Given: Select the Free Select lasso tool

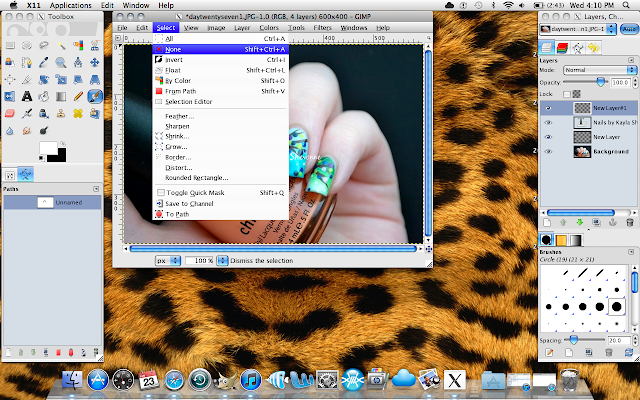Looking at the screenshot, I should [44, 45].
